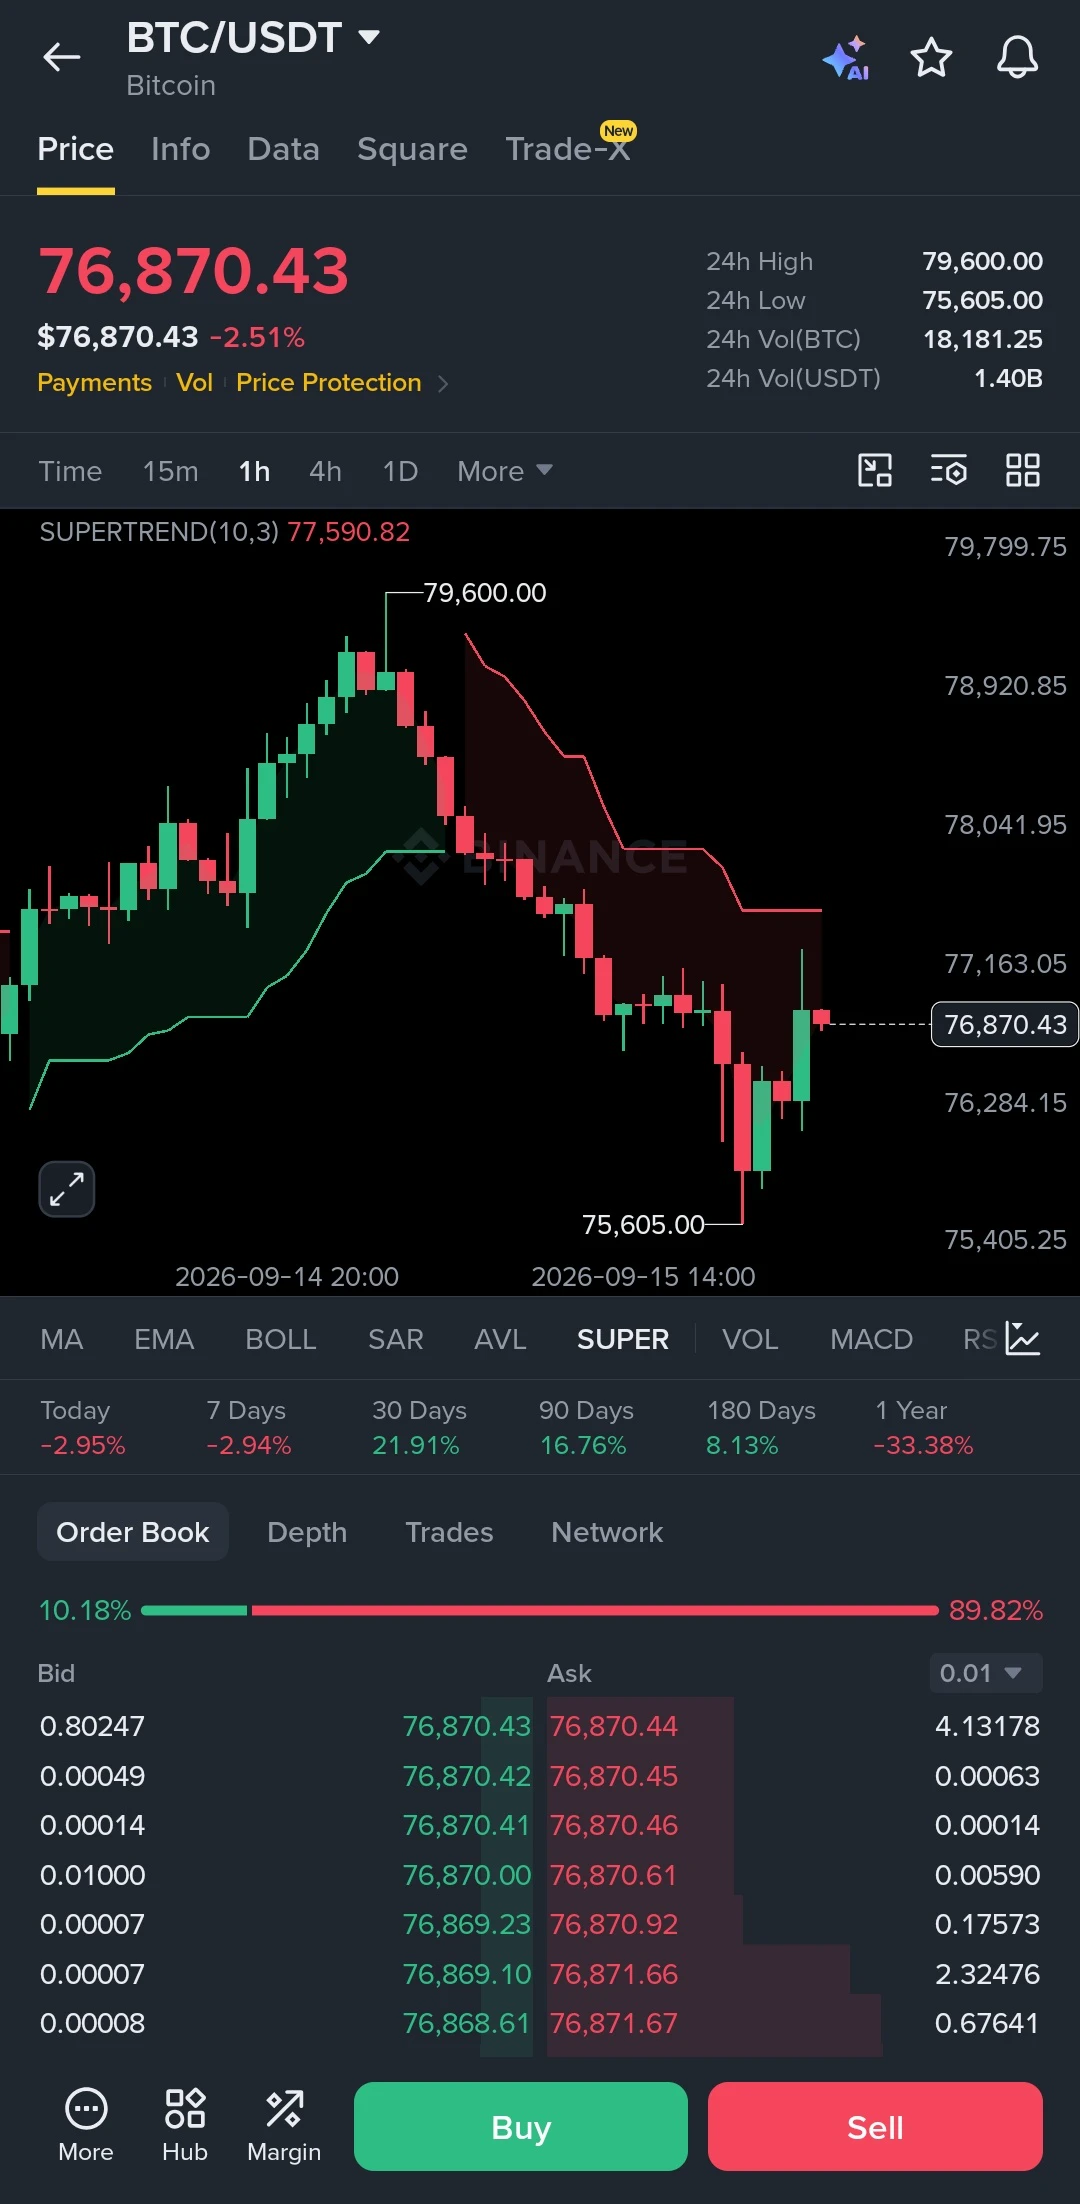Open chart indicator settings icon
The height and width of the screenshot is (2204, 1080).
949,470
